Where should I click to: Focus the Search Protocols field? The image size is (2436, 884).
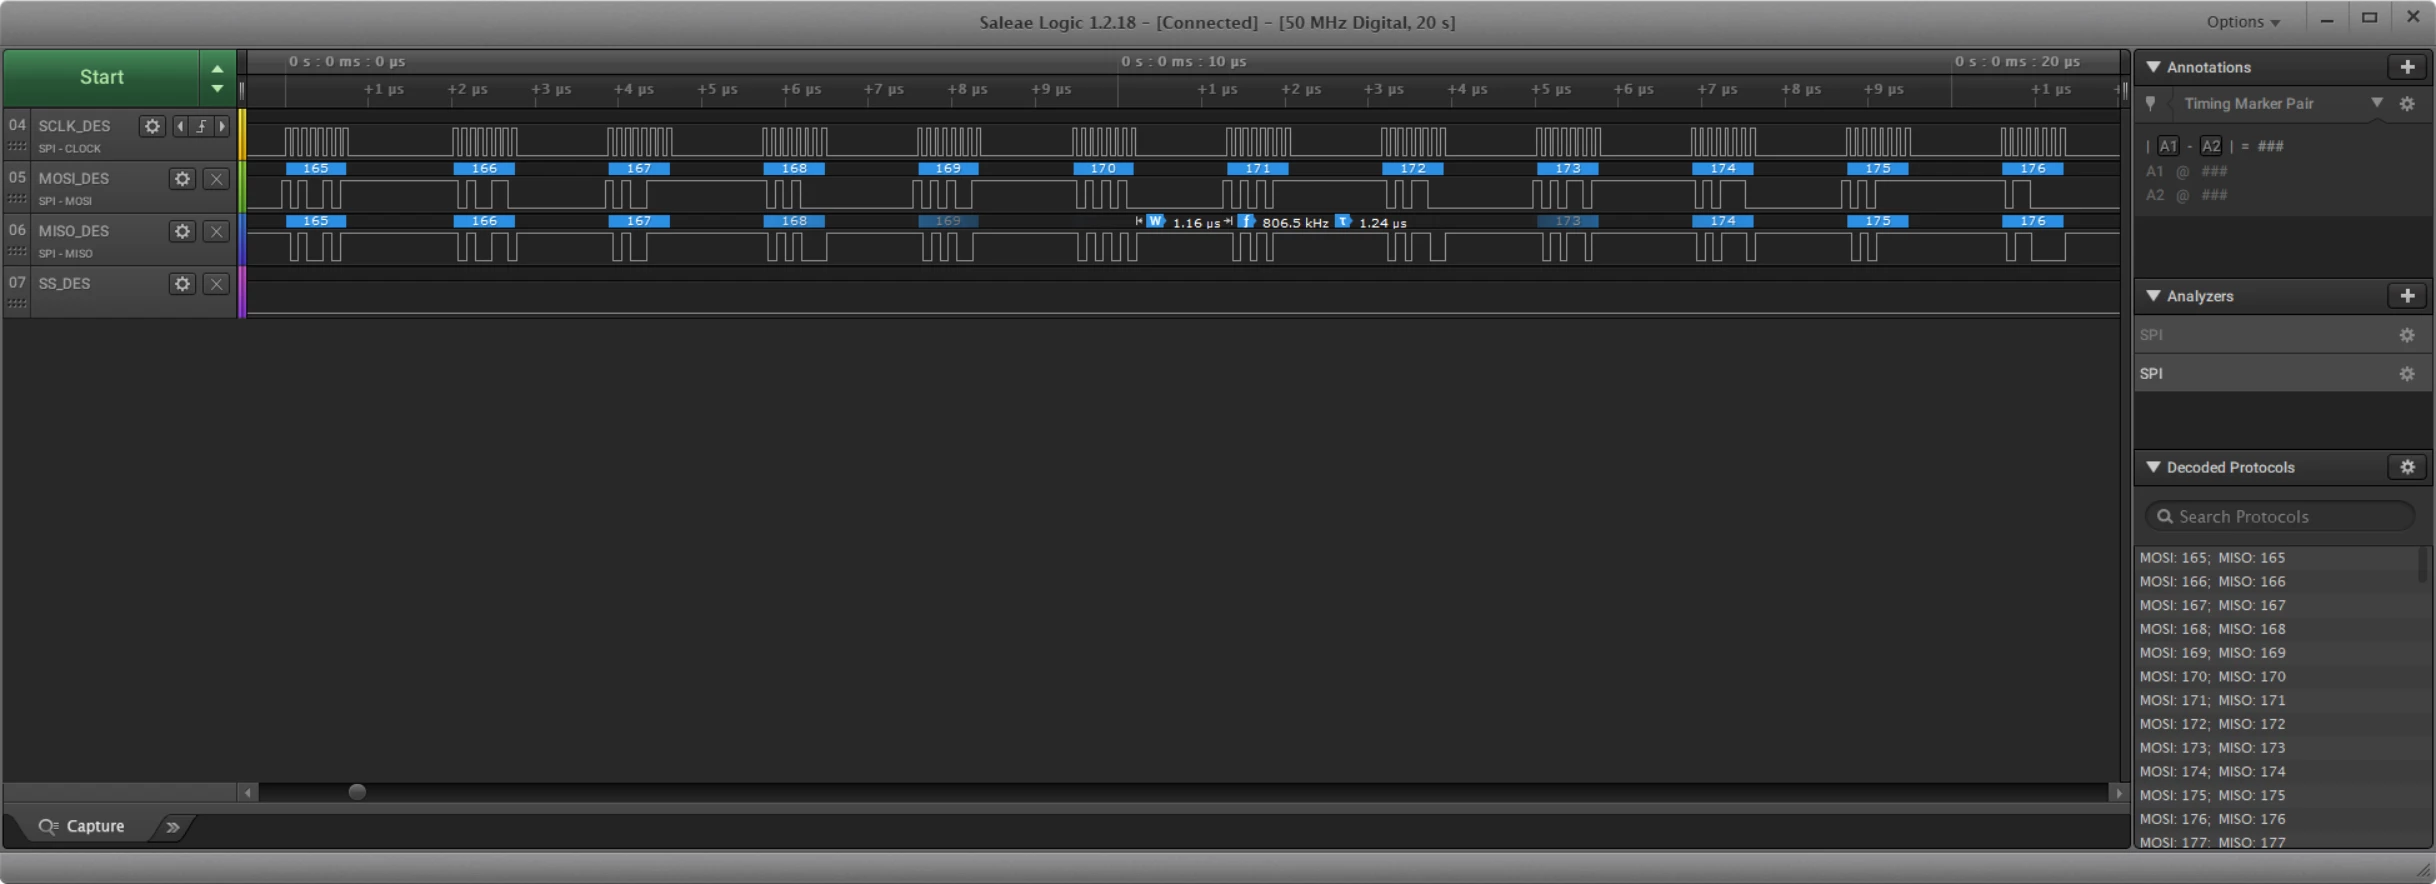coord(2280,516)
